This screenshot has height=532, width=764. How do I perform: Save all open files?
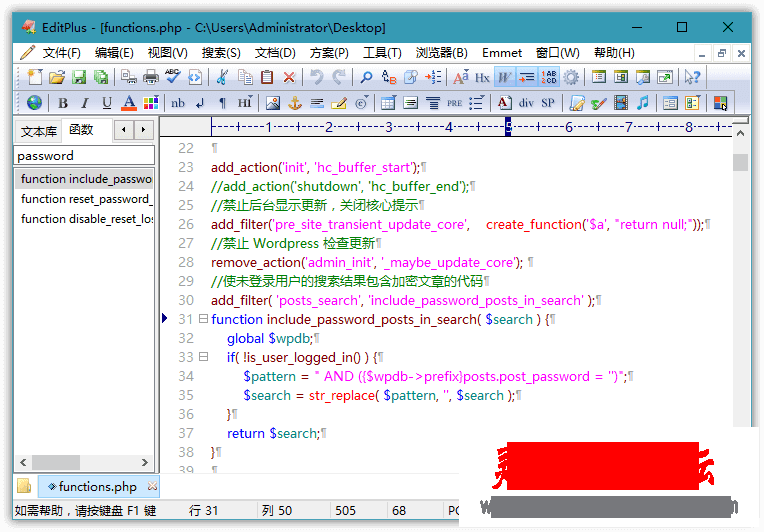[101, 77]
